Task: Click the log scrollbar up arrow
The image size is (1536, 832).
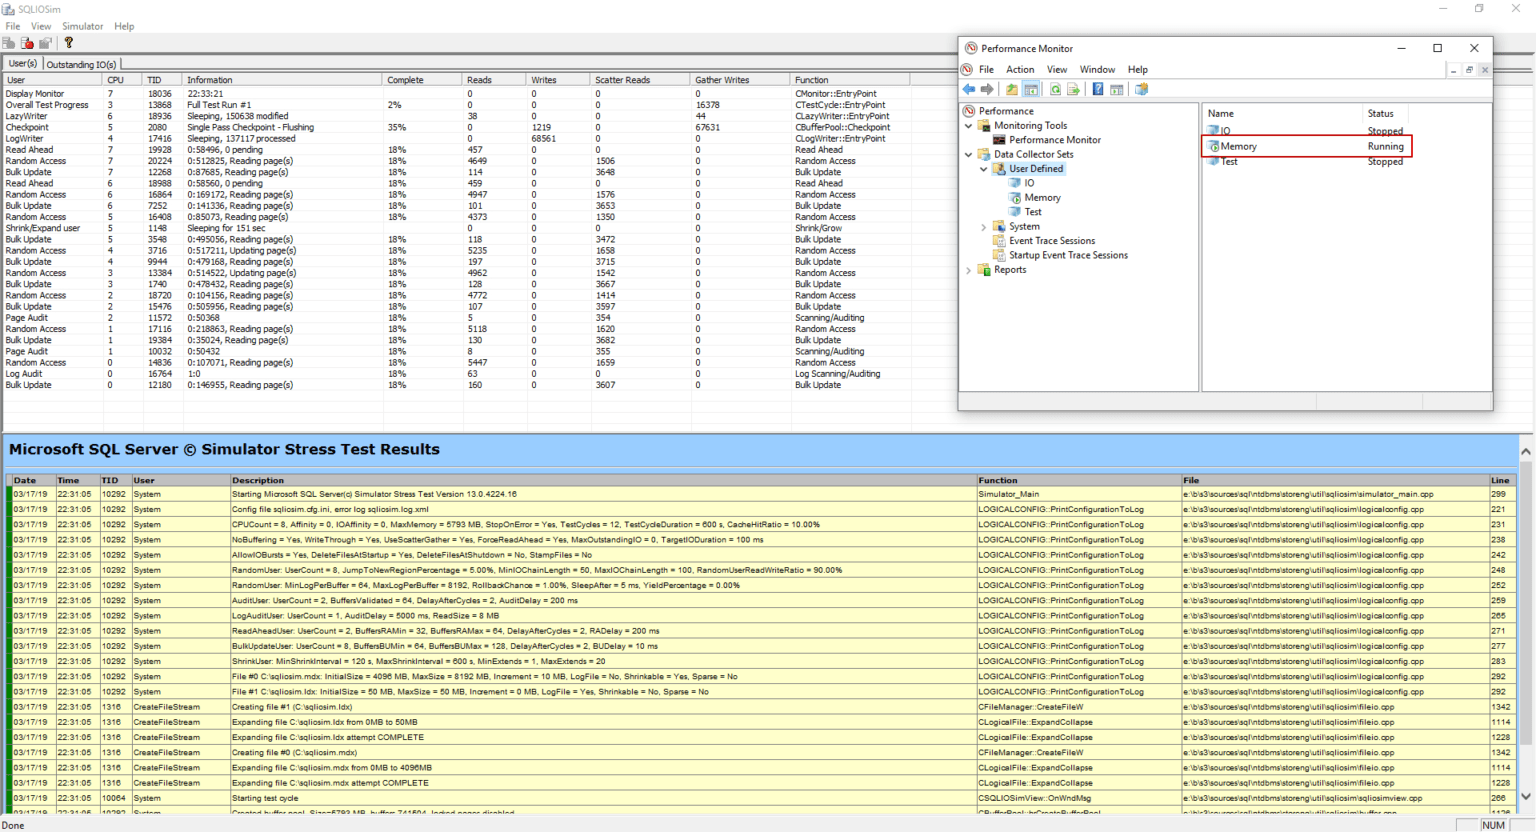Action: (1527, 452)
